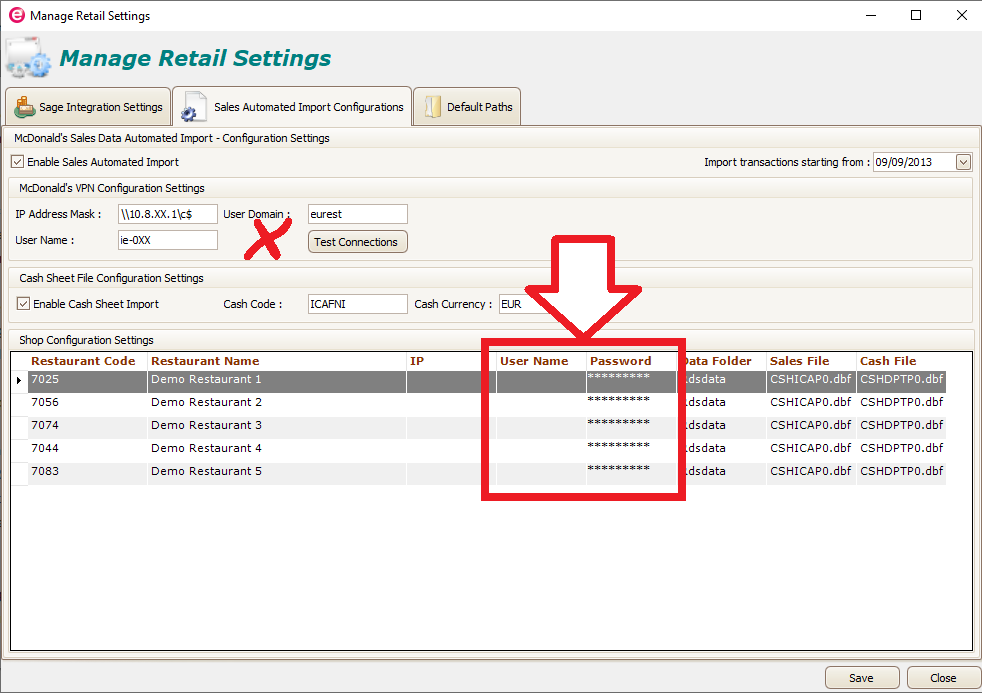This screenshot has width=982, height=693.
Task: Click the gear document icon on Sales Automated Import tab
Action: click(194, 106)
